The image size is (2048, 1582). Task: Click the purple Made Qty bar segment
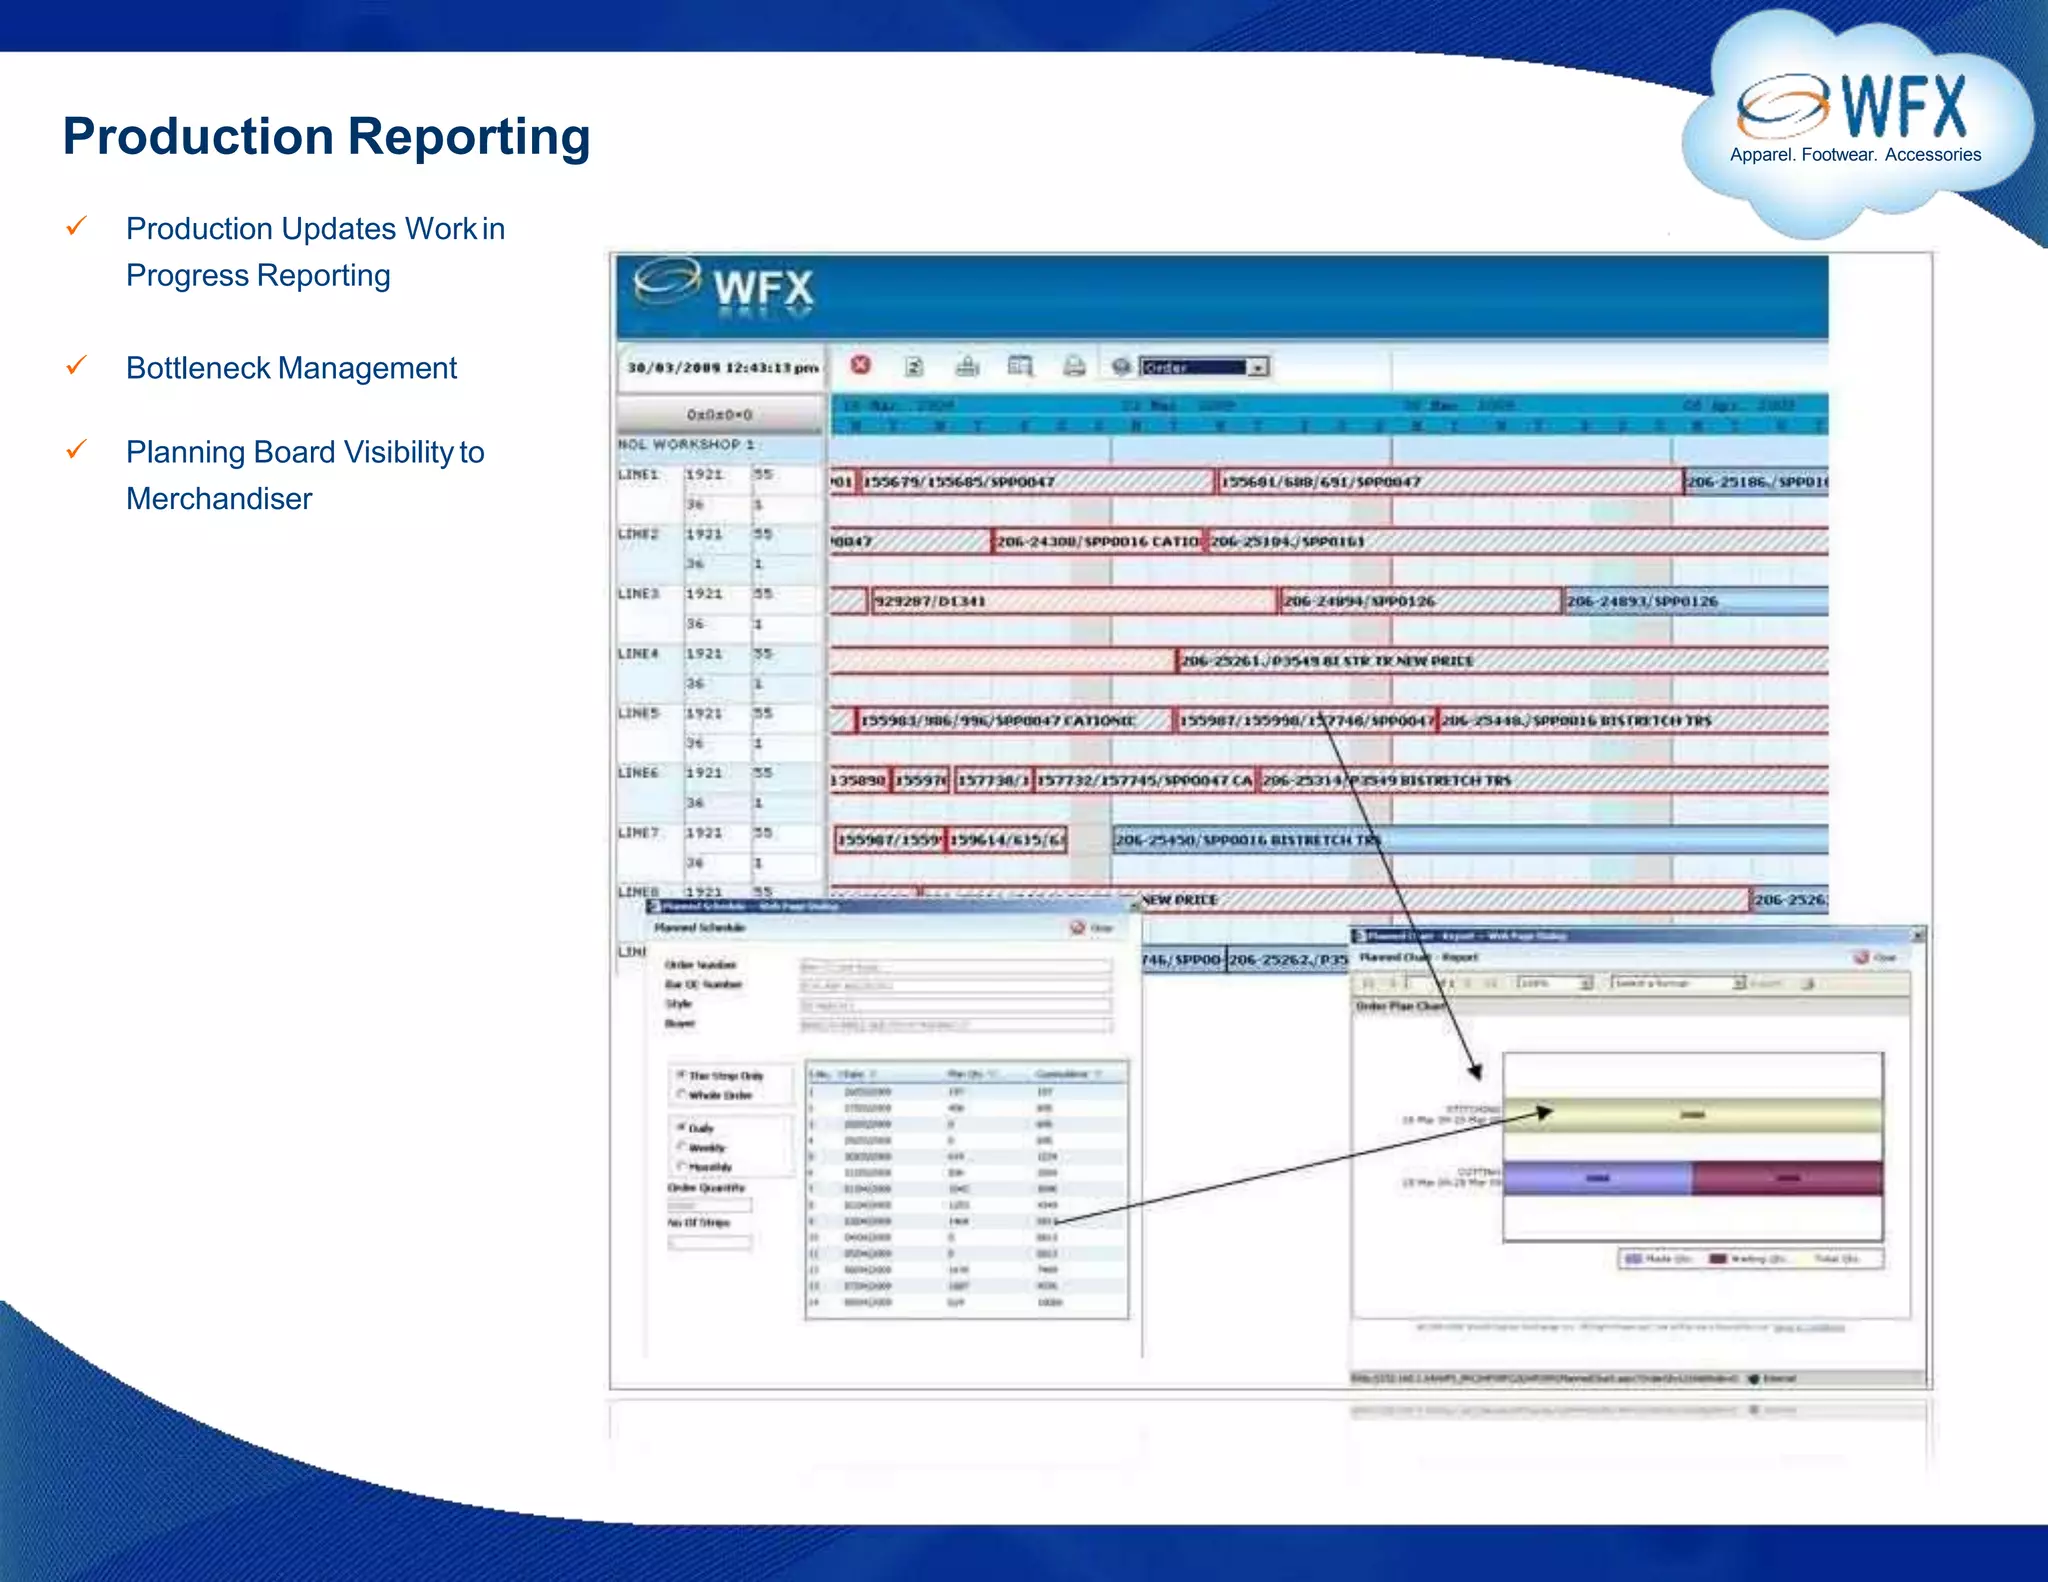tap(1597, 1178)
